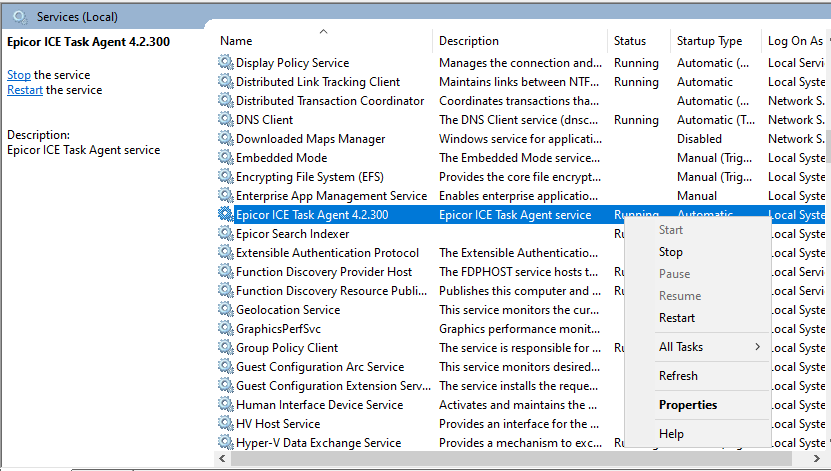Click the HV Host Service gear icon
Viewport: 831px width, 471px height.
(x=226, y=424)
